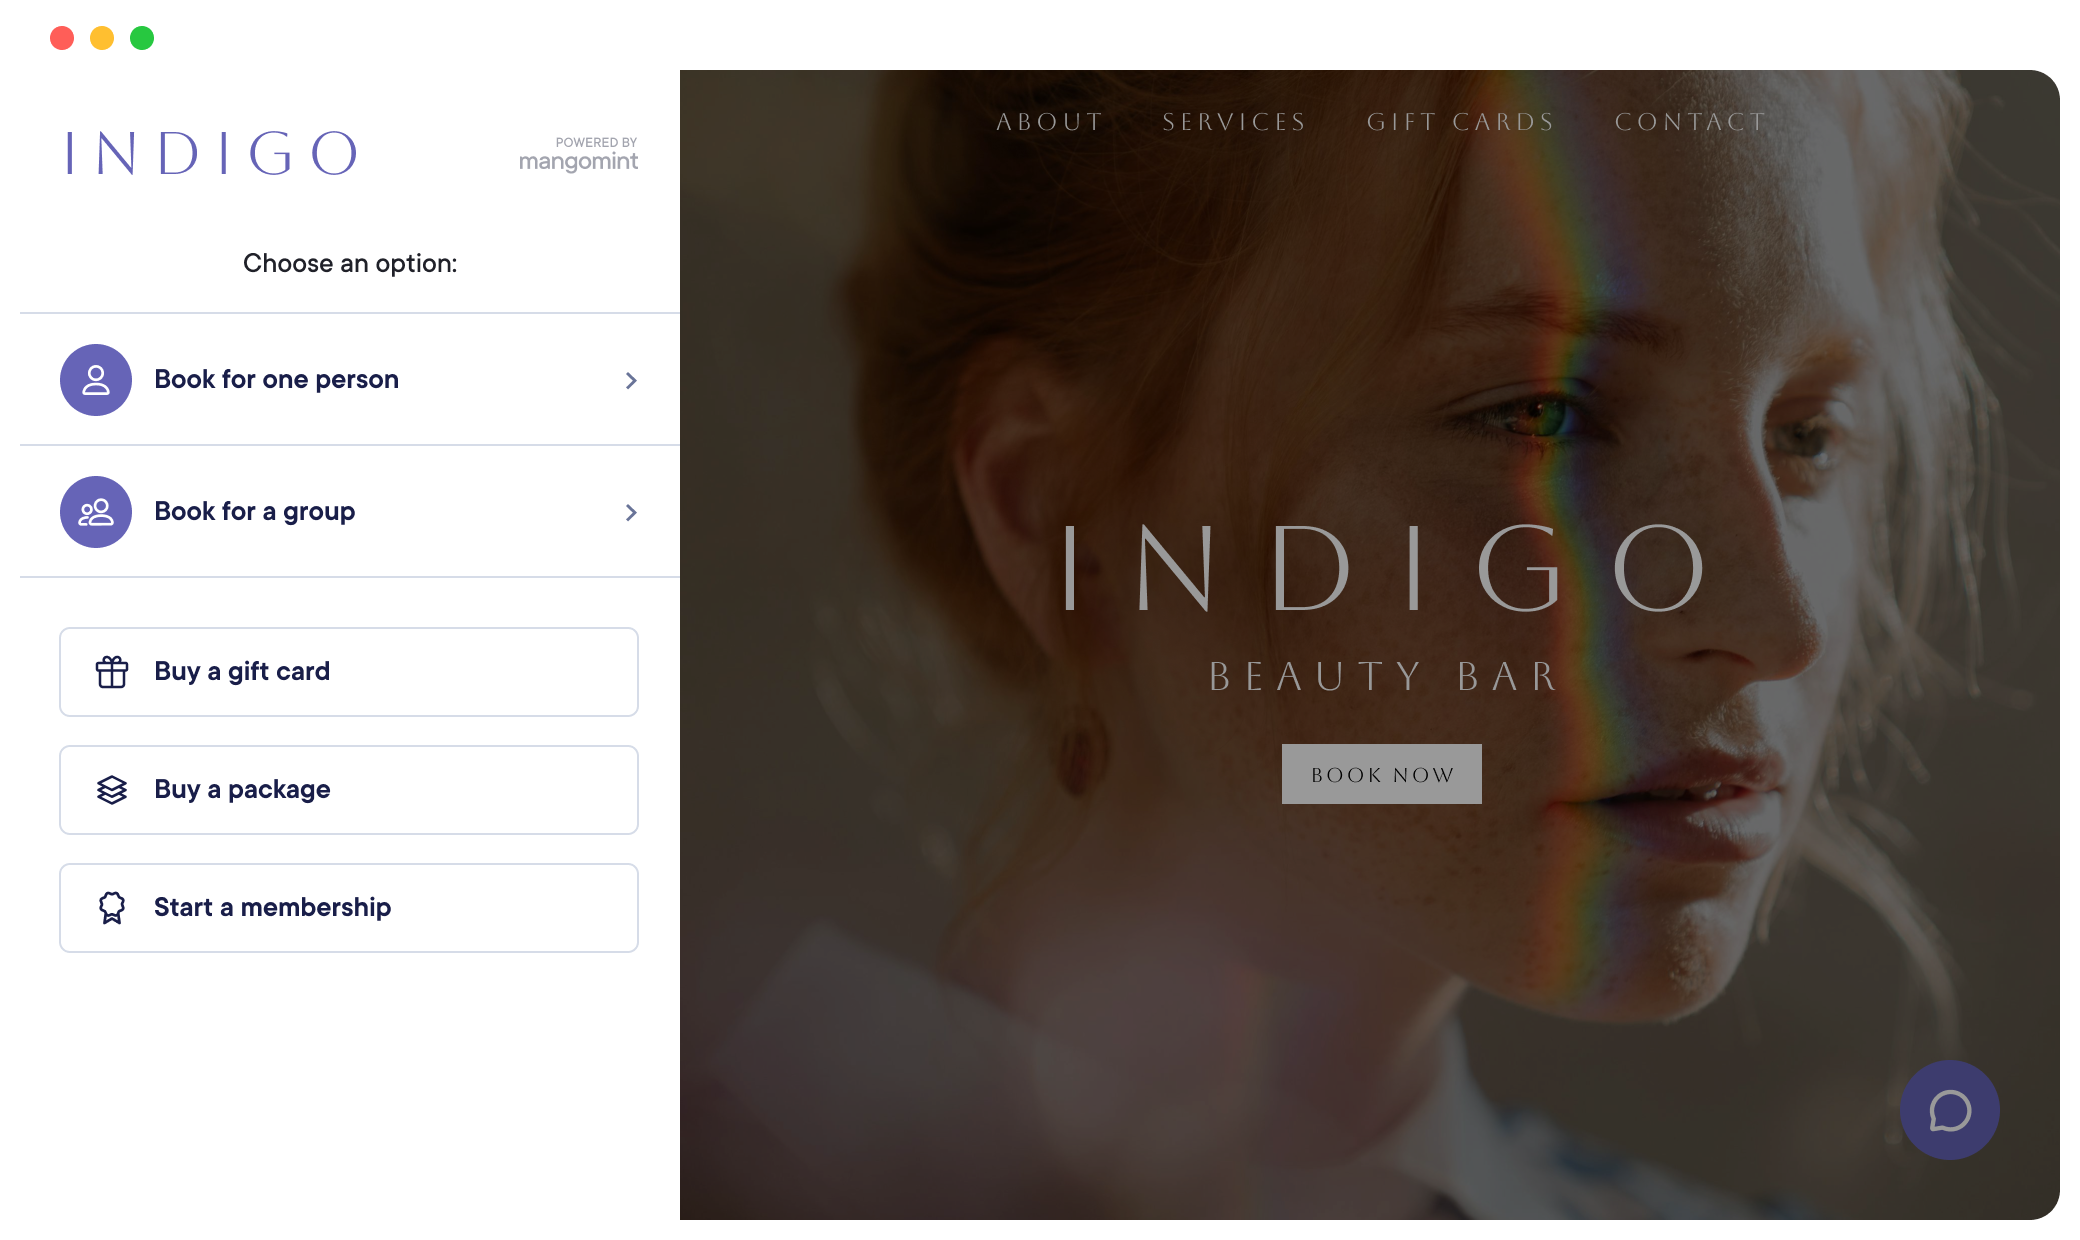Expand the Book for a group chevron

click(631, 512)
